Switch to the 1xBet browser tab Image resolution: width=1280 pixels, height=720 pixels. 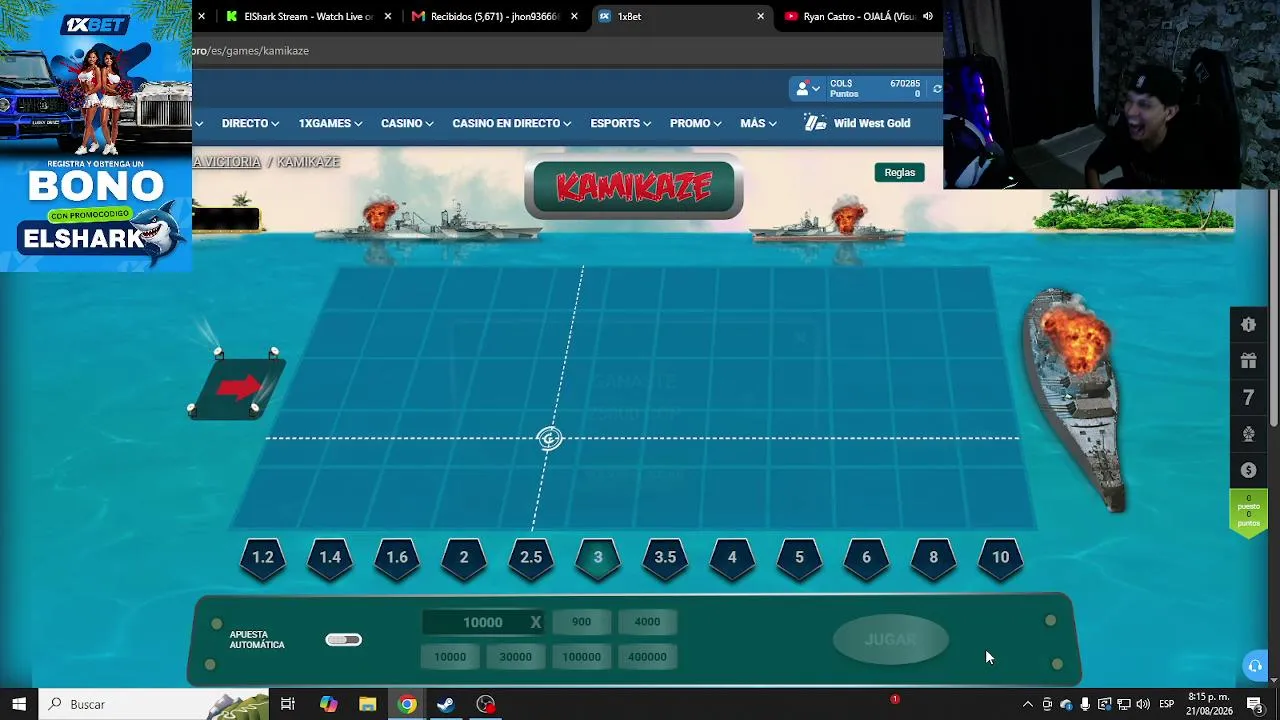[682, 16]
